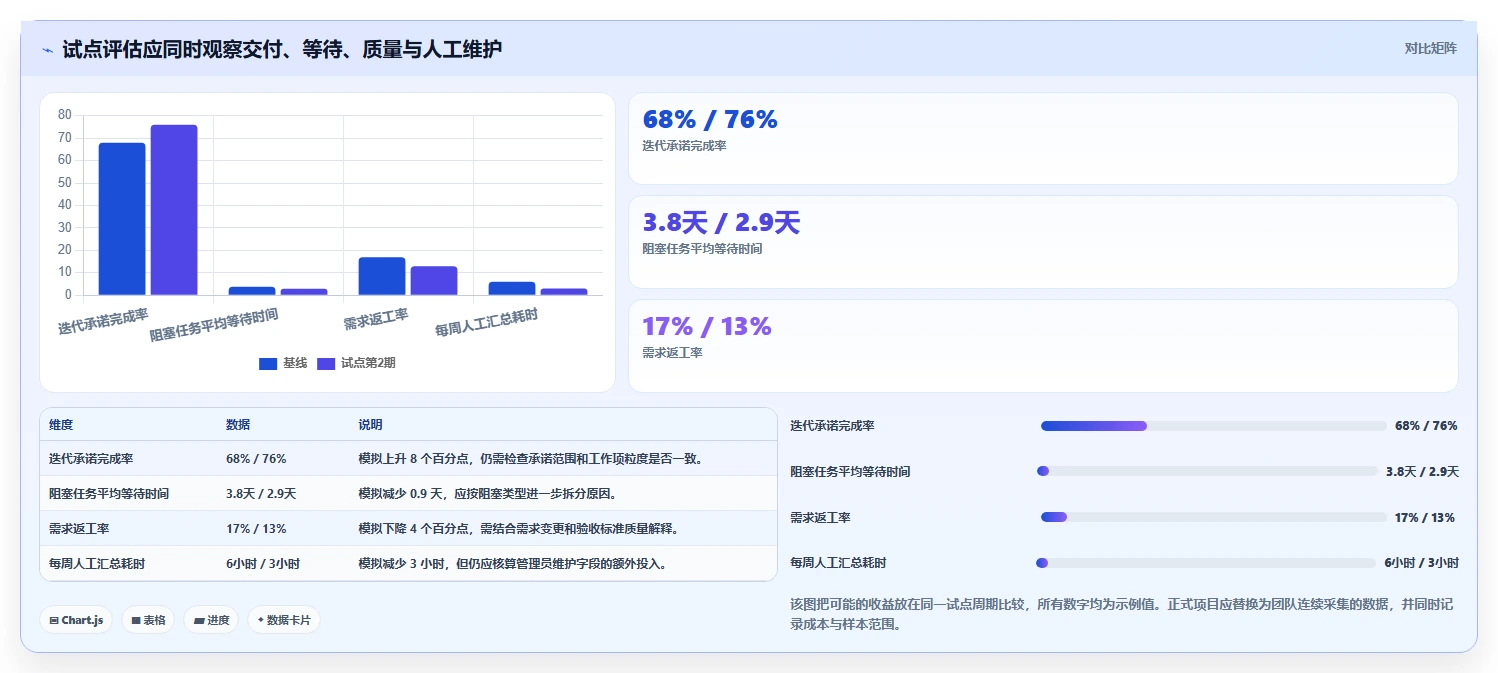Select the 表格 chip
This screenshot has height=673, width=1498.
[x=148, y=620]
